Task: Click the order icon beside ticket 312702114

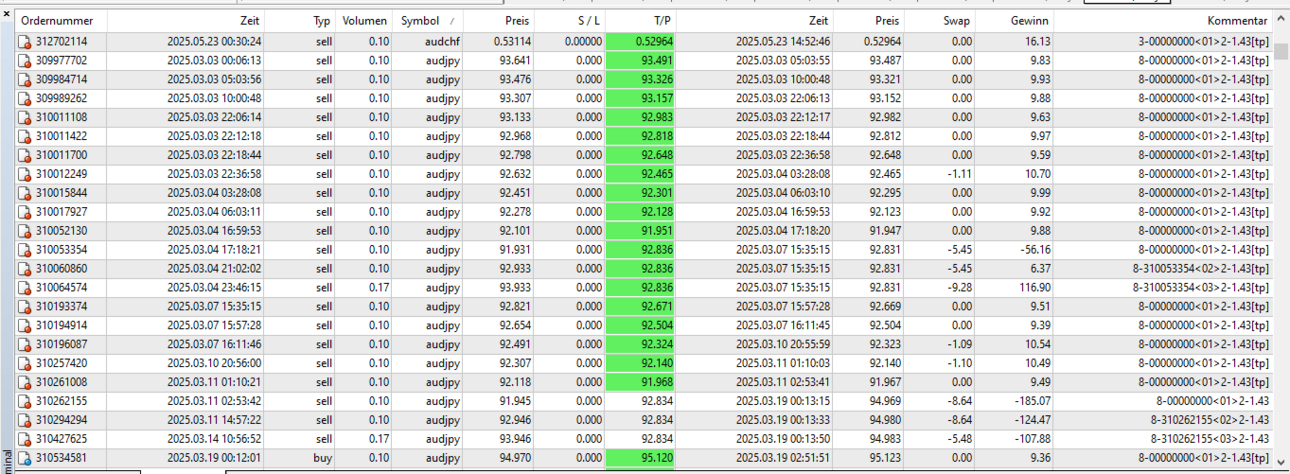Action: point(25,42)
